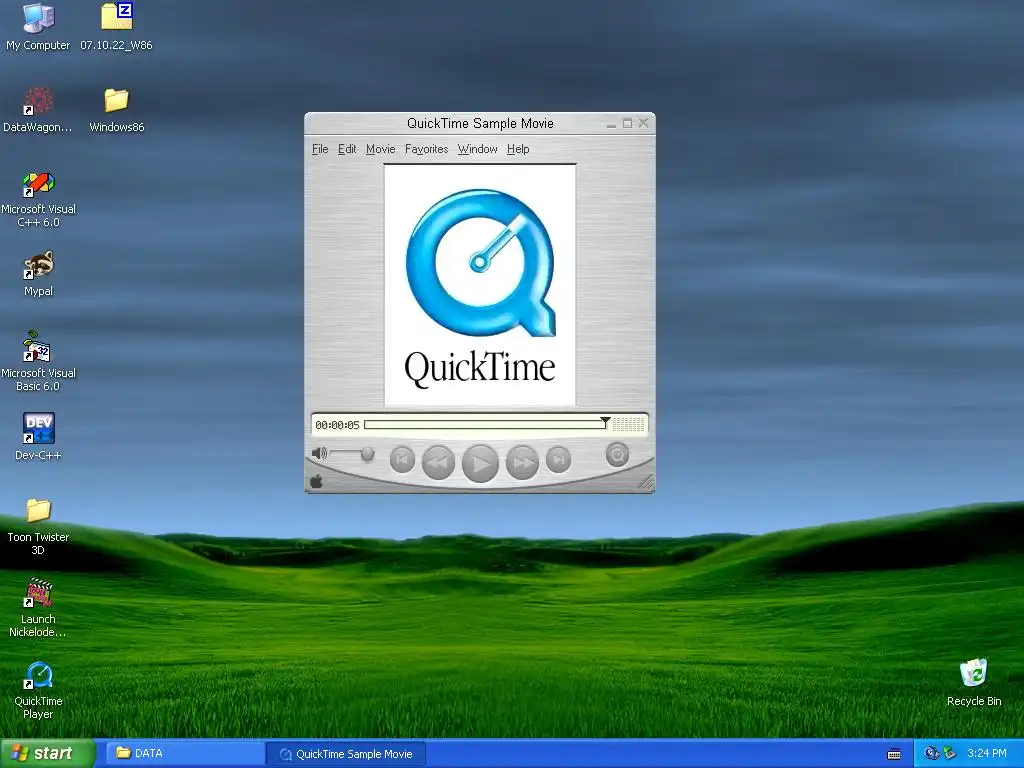Image resolution: width=1024 pixels, height=768 pixels.
Task: Click the 00:00:05 time display
Action: (x=337, y=425)
